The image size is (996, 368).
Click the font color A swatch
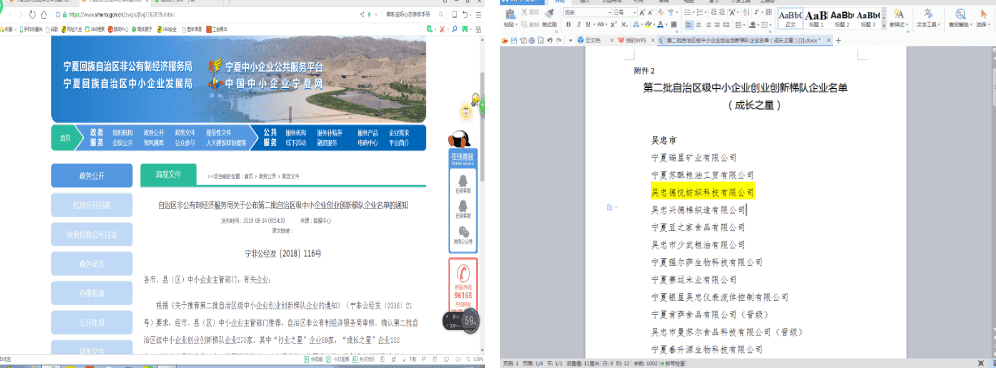click(661, 24)
